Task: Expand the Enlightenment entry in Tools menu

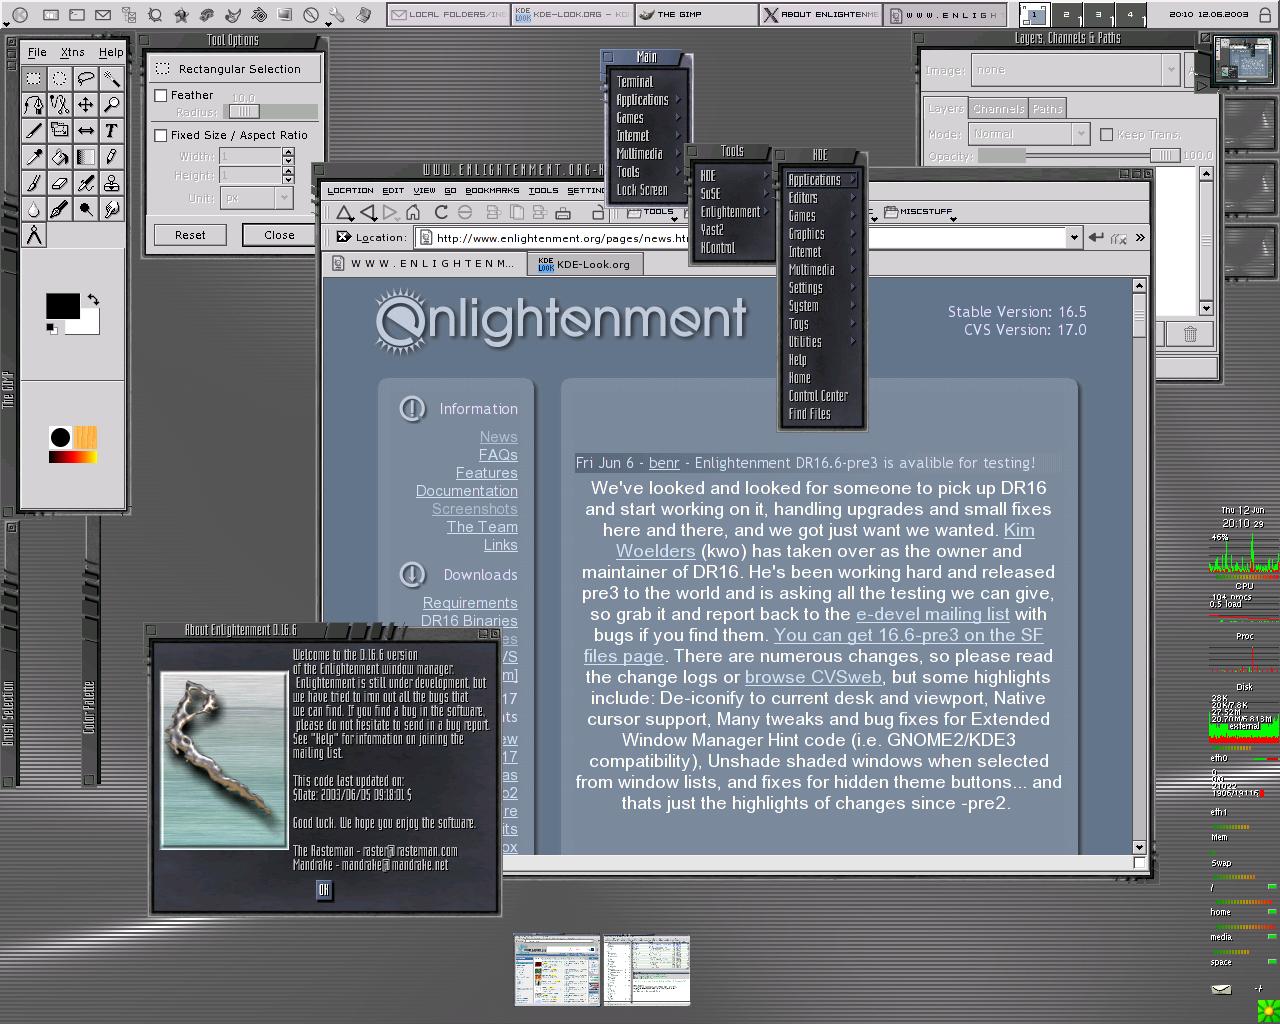Action: 735,212
